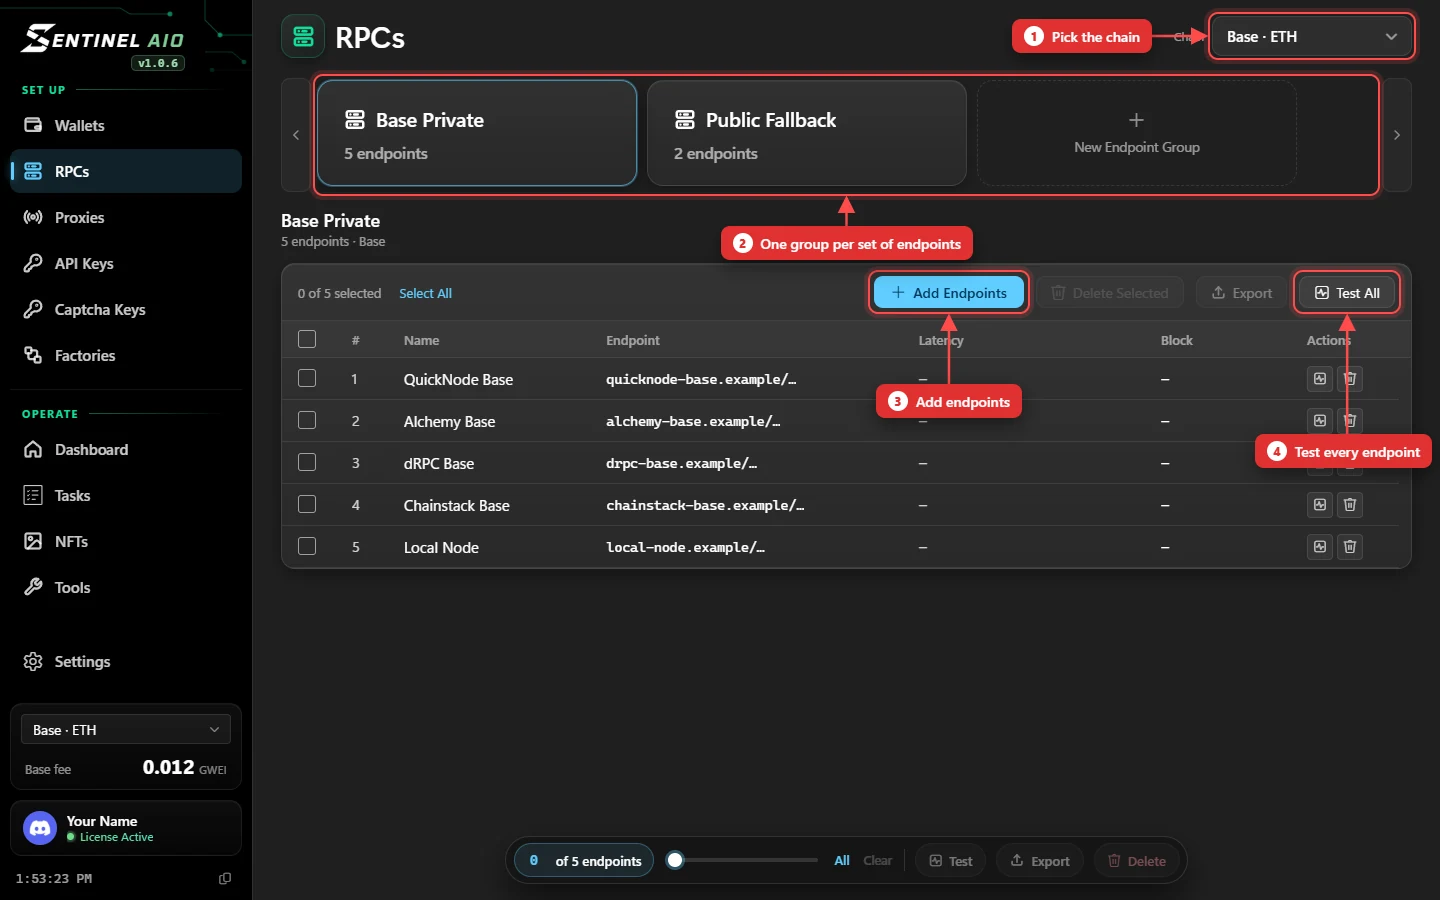This screenshot has height=900, width=1440.
Task: Tick the checkbox for dRPC Base
Action: point(307,462)
